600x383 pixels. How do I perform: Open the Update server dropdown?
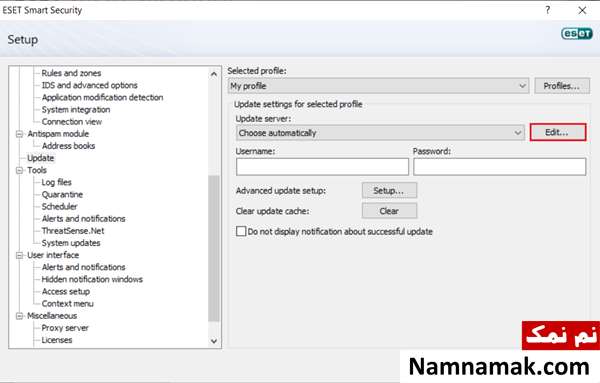tap(380, 133)
